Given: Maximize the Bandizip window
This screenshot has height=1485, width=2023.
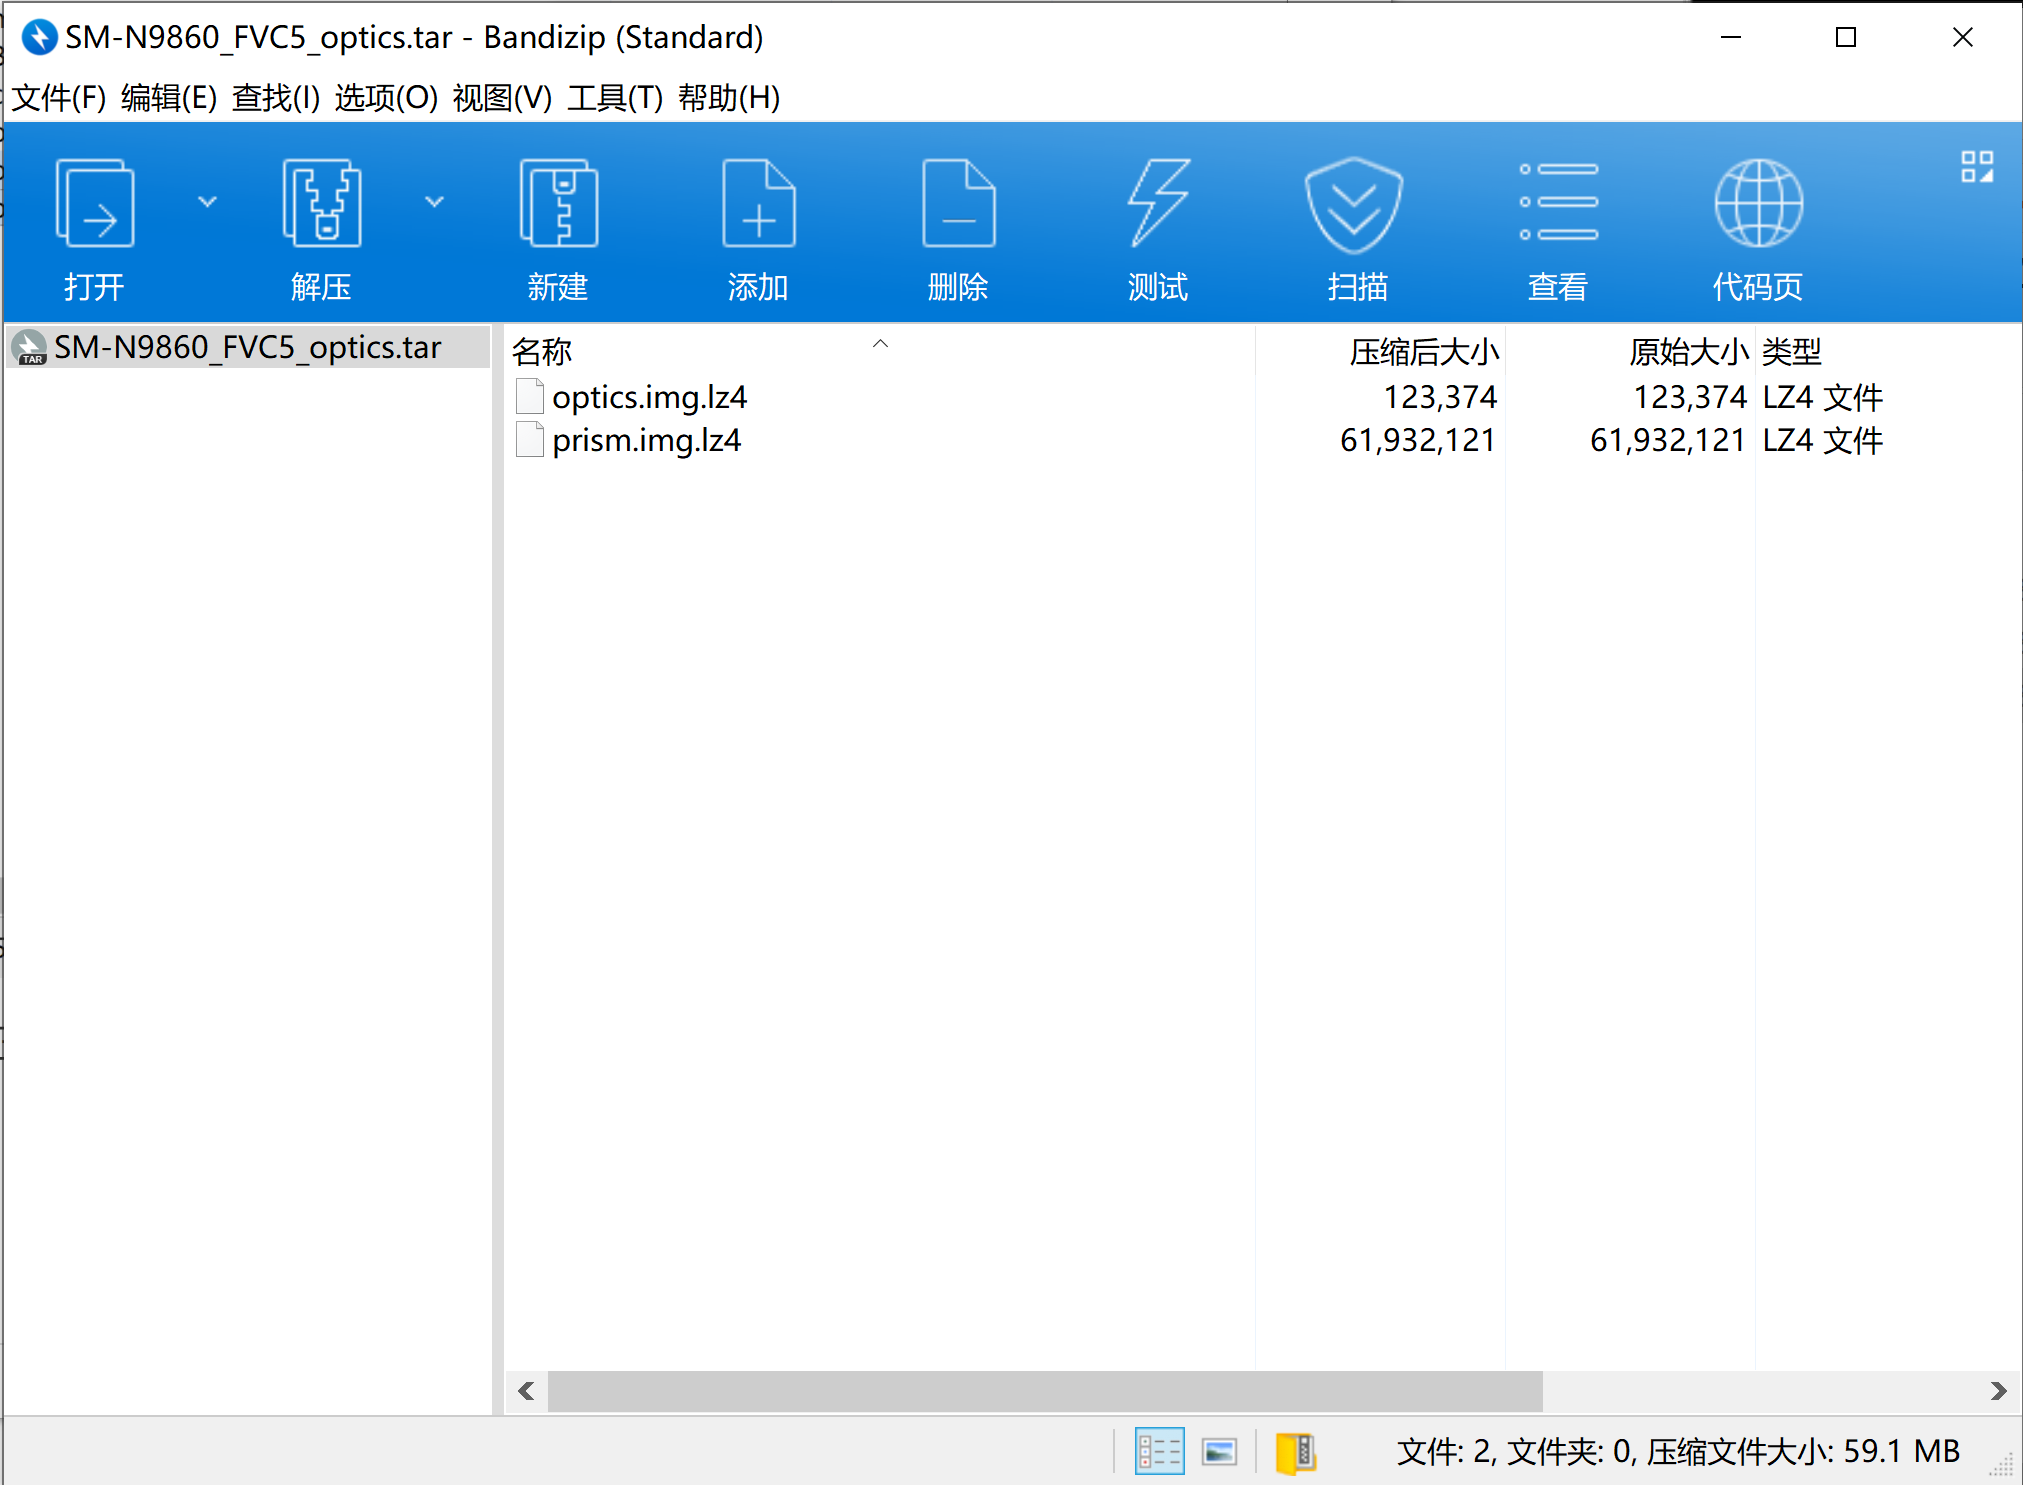Looking at the screenshot, I should [x=1846, y=37].
